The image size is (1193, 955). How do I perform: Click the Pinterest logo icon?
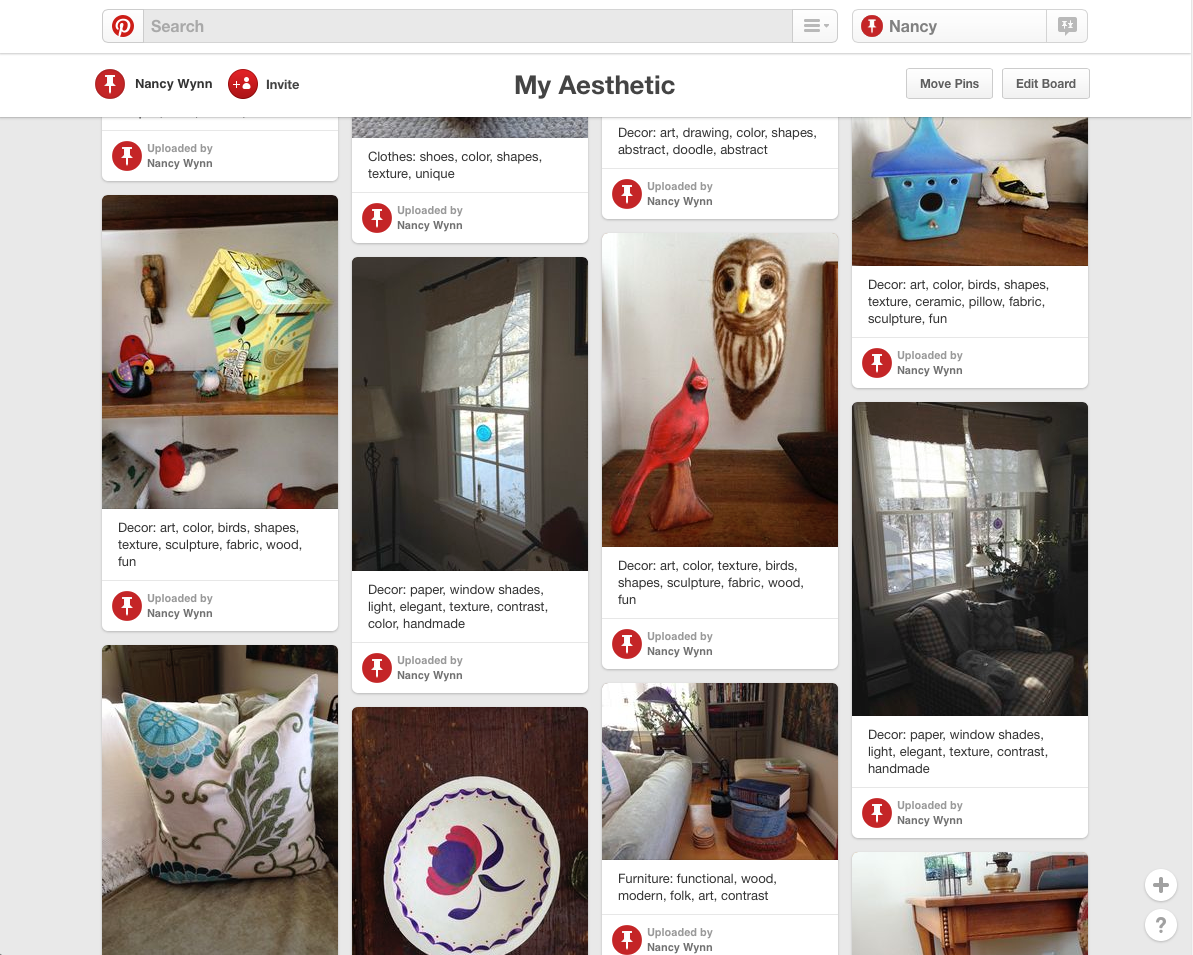[122, 26]
